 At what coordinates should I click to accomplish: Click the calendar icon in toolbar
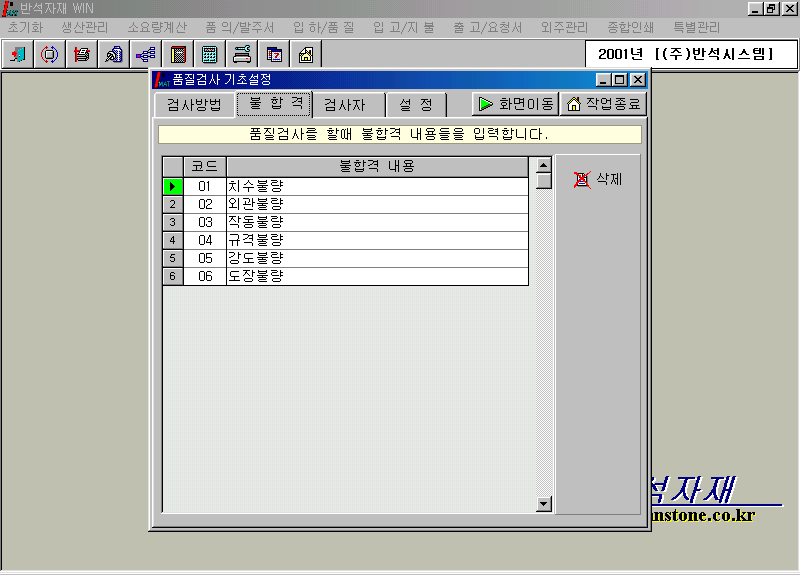pos(274,55)
